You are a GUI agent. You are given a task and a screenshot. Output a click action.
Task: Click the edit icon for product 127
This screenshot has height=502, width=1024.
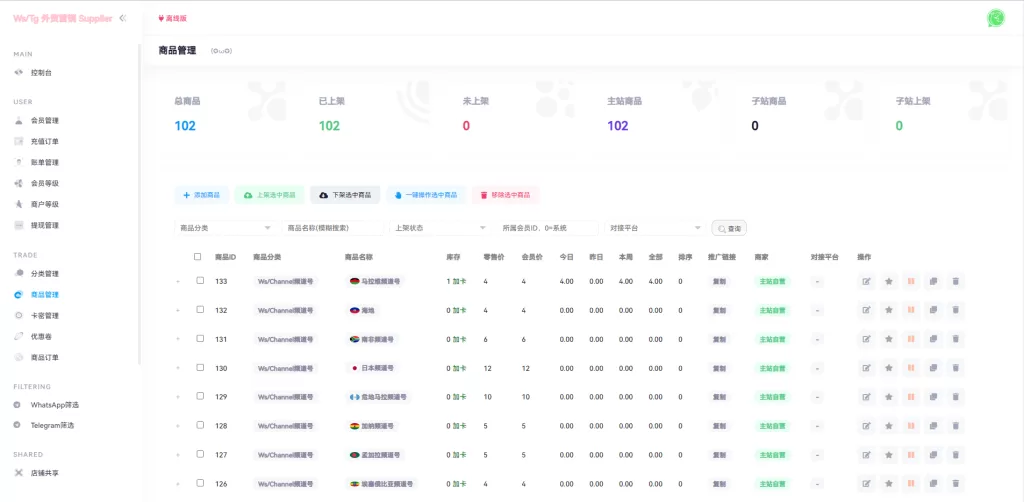[867, 454]
